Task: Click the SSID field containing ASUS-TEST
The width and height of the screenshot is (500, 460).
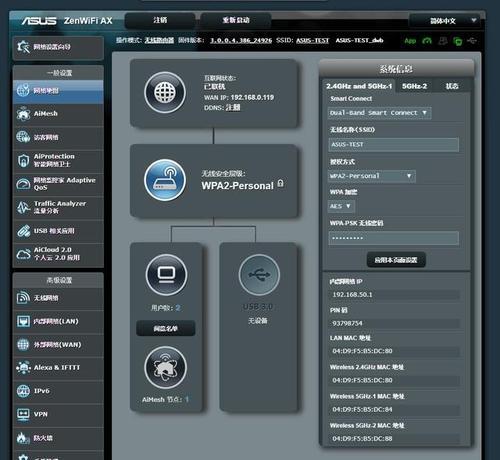Action: 393,145
